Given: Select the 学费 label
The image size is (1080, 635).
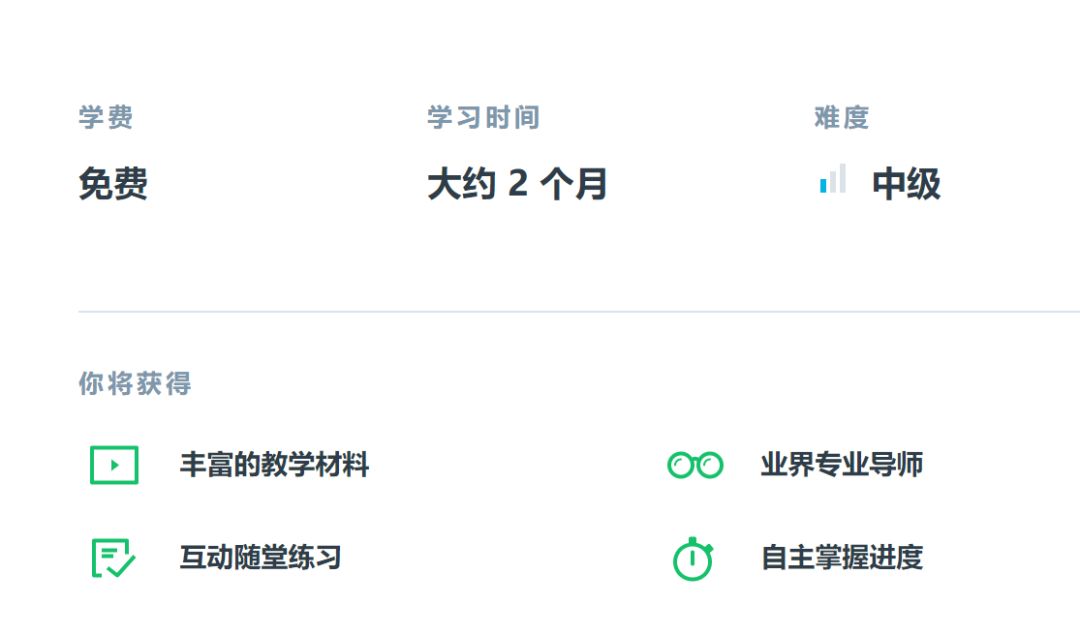Looking at the screenshot, I should pyautogui.click(x=106, y=118).
